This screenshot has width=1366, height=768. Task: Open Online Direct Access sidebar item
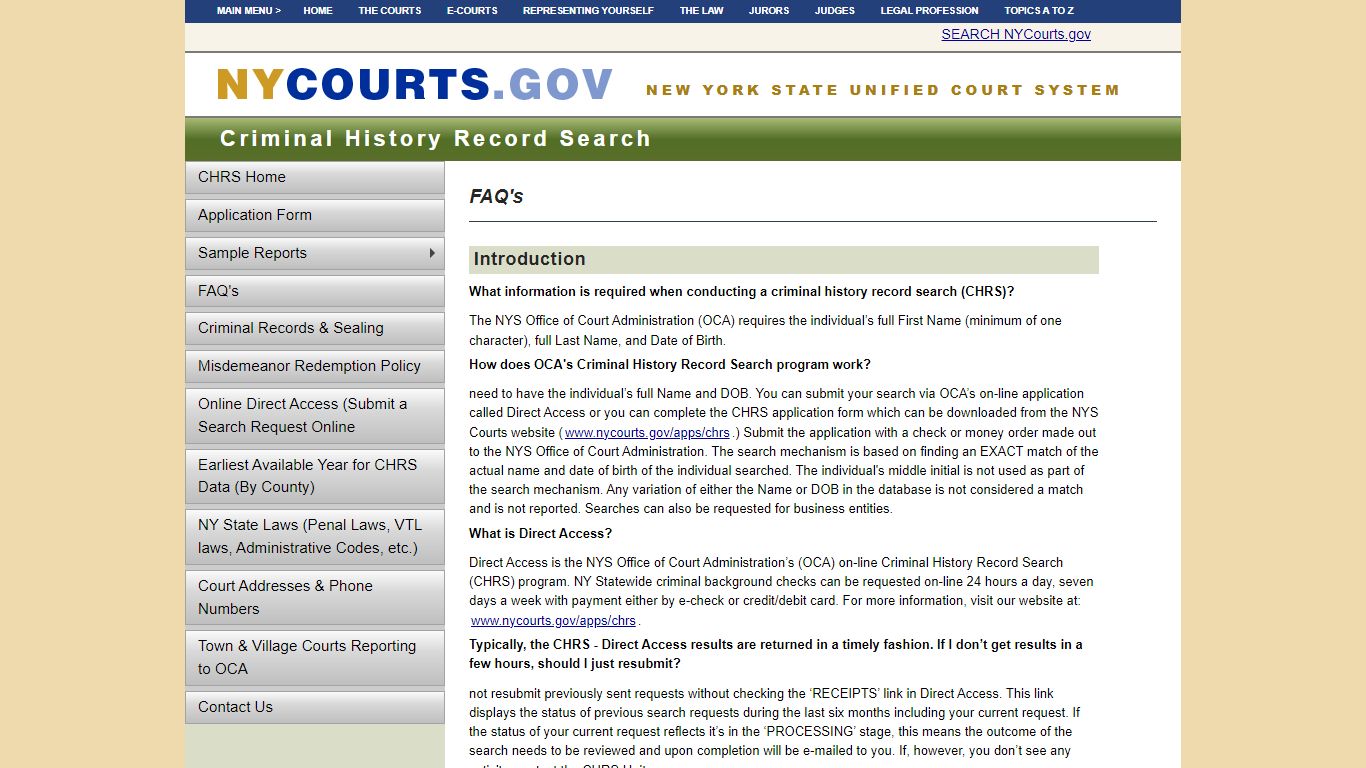point(315,415)
